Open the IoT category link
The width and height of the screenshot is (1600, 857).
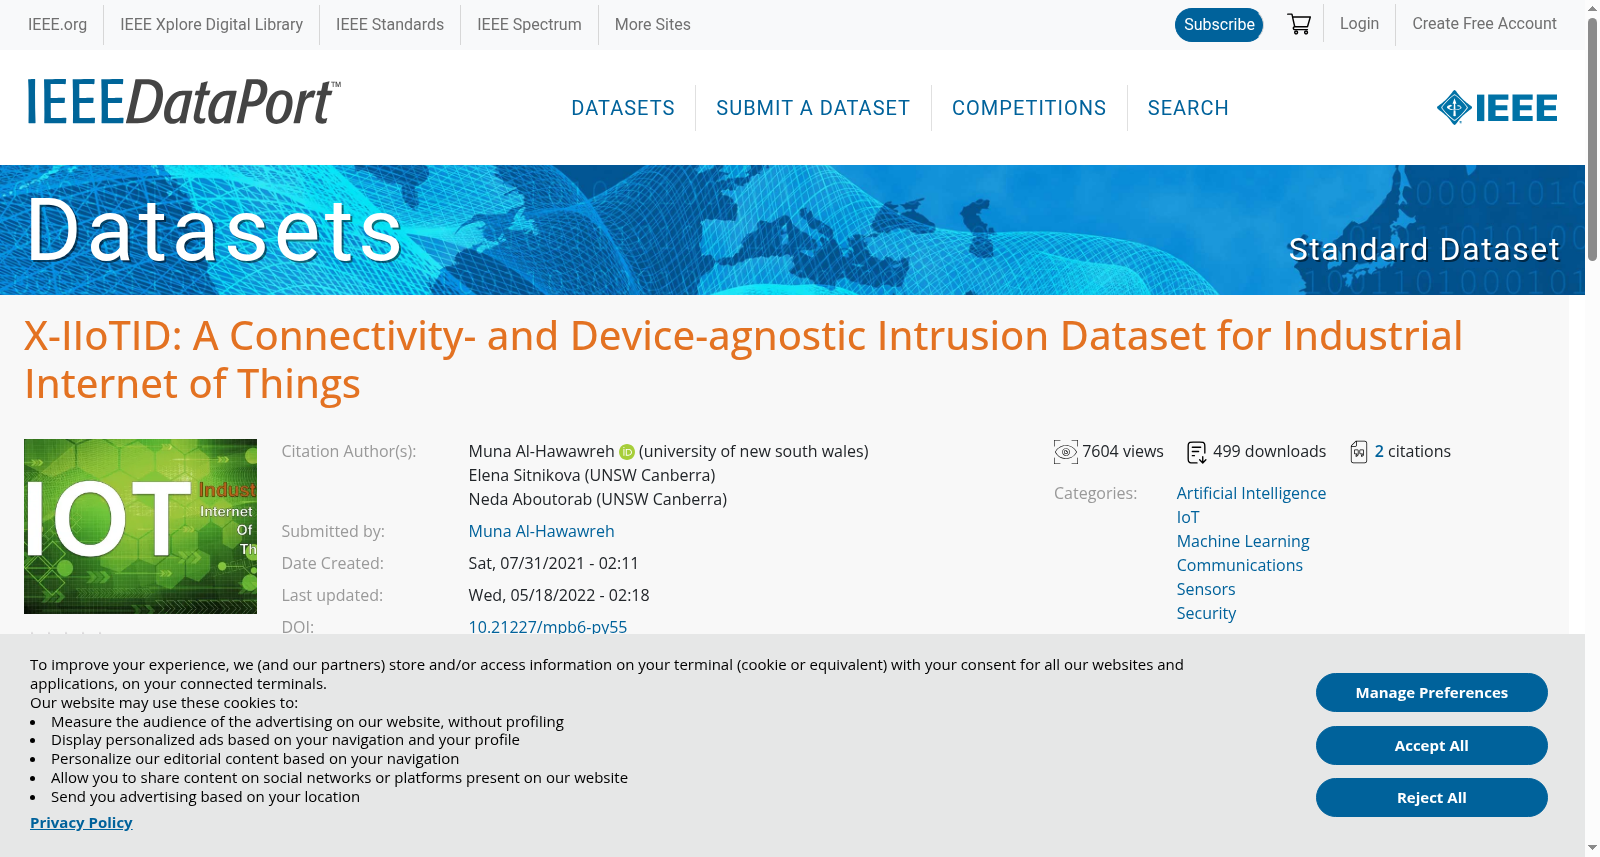(1188, 518)
